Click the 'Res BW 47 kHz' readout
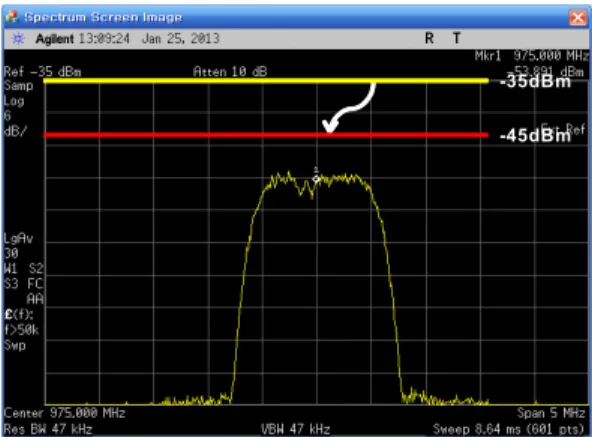Viewport: 592px width, 437px height. [48, 429]
